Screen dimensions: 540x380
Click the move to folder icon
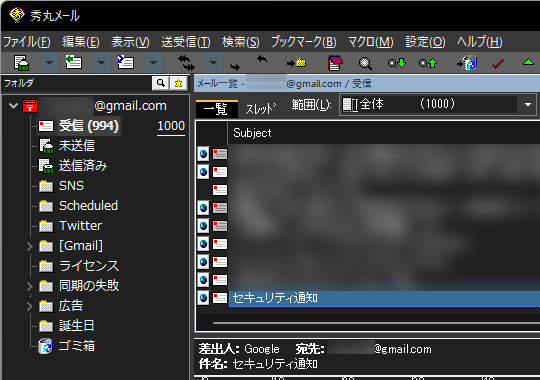point(296,63)
